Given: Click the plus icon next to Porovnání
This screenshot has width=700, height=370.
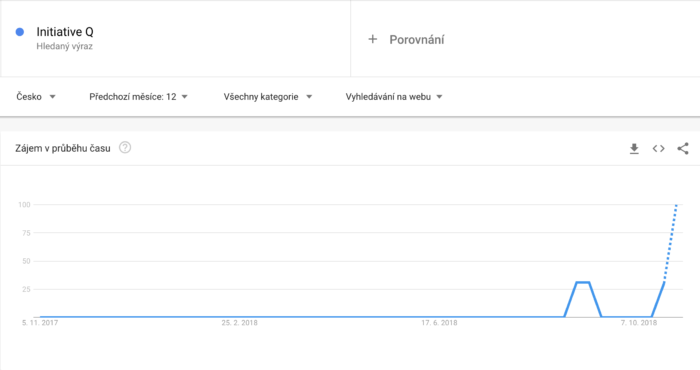Looking at the screenshot, I should (x=372, y=39).
